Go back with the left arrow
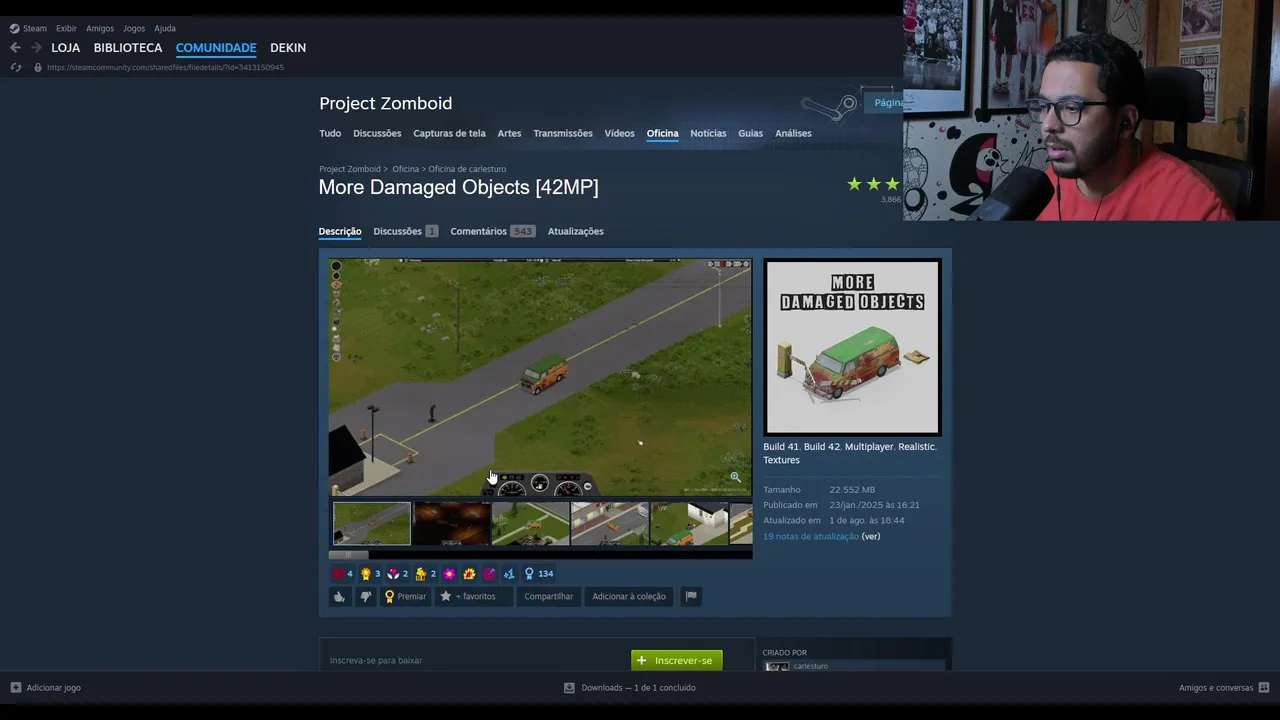 coord(15,47)
